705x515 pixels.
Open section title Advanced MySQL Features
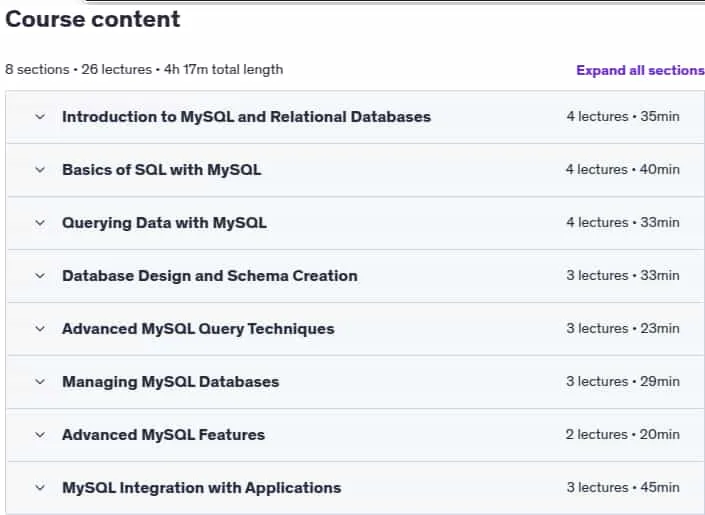tap(163, 435)
